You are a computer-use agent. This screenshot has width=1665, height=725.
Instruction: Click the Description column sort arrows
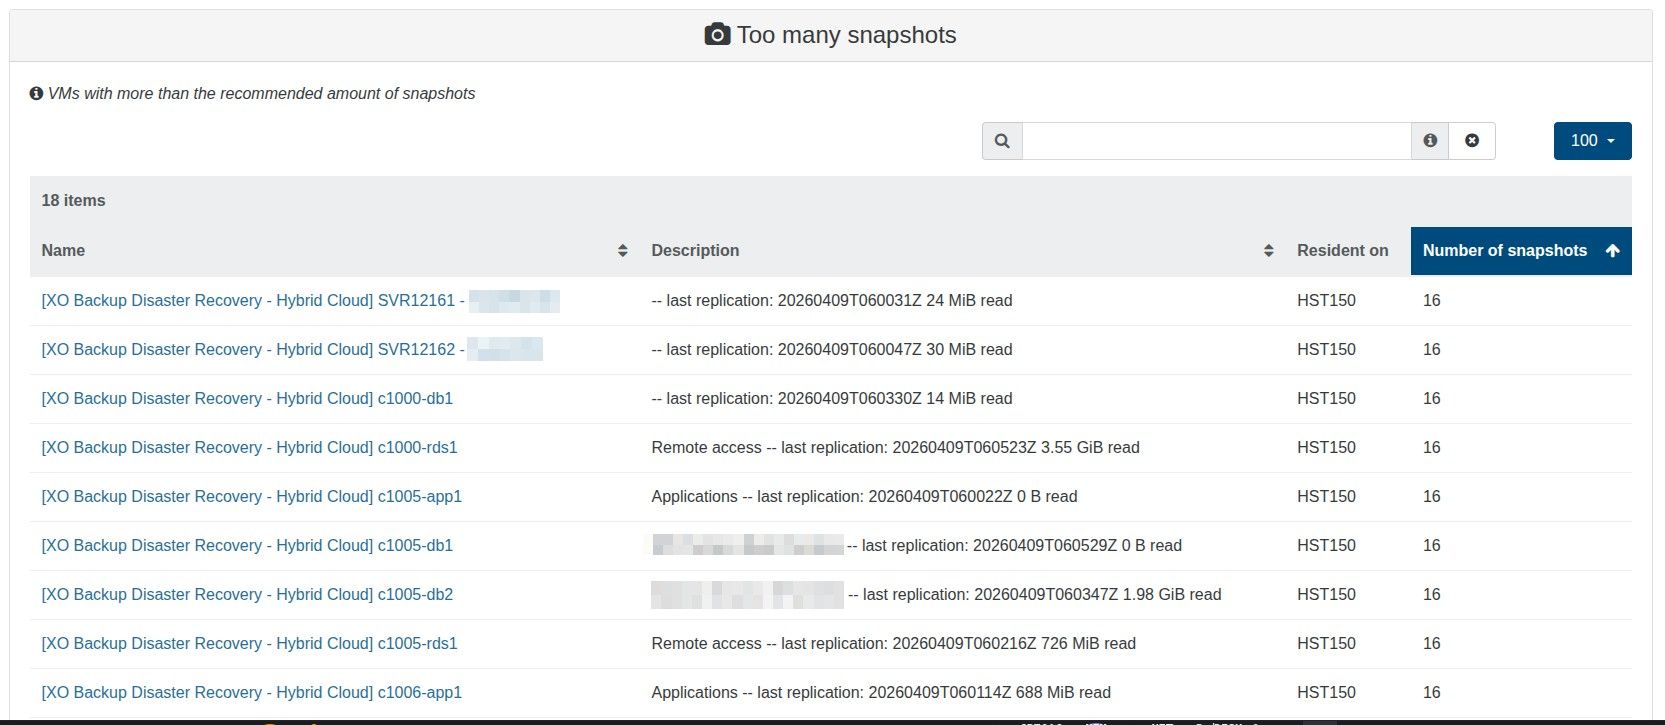(x=1268, y=251)
